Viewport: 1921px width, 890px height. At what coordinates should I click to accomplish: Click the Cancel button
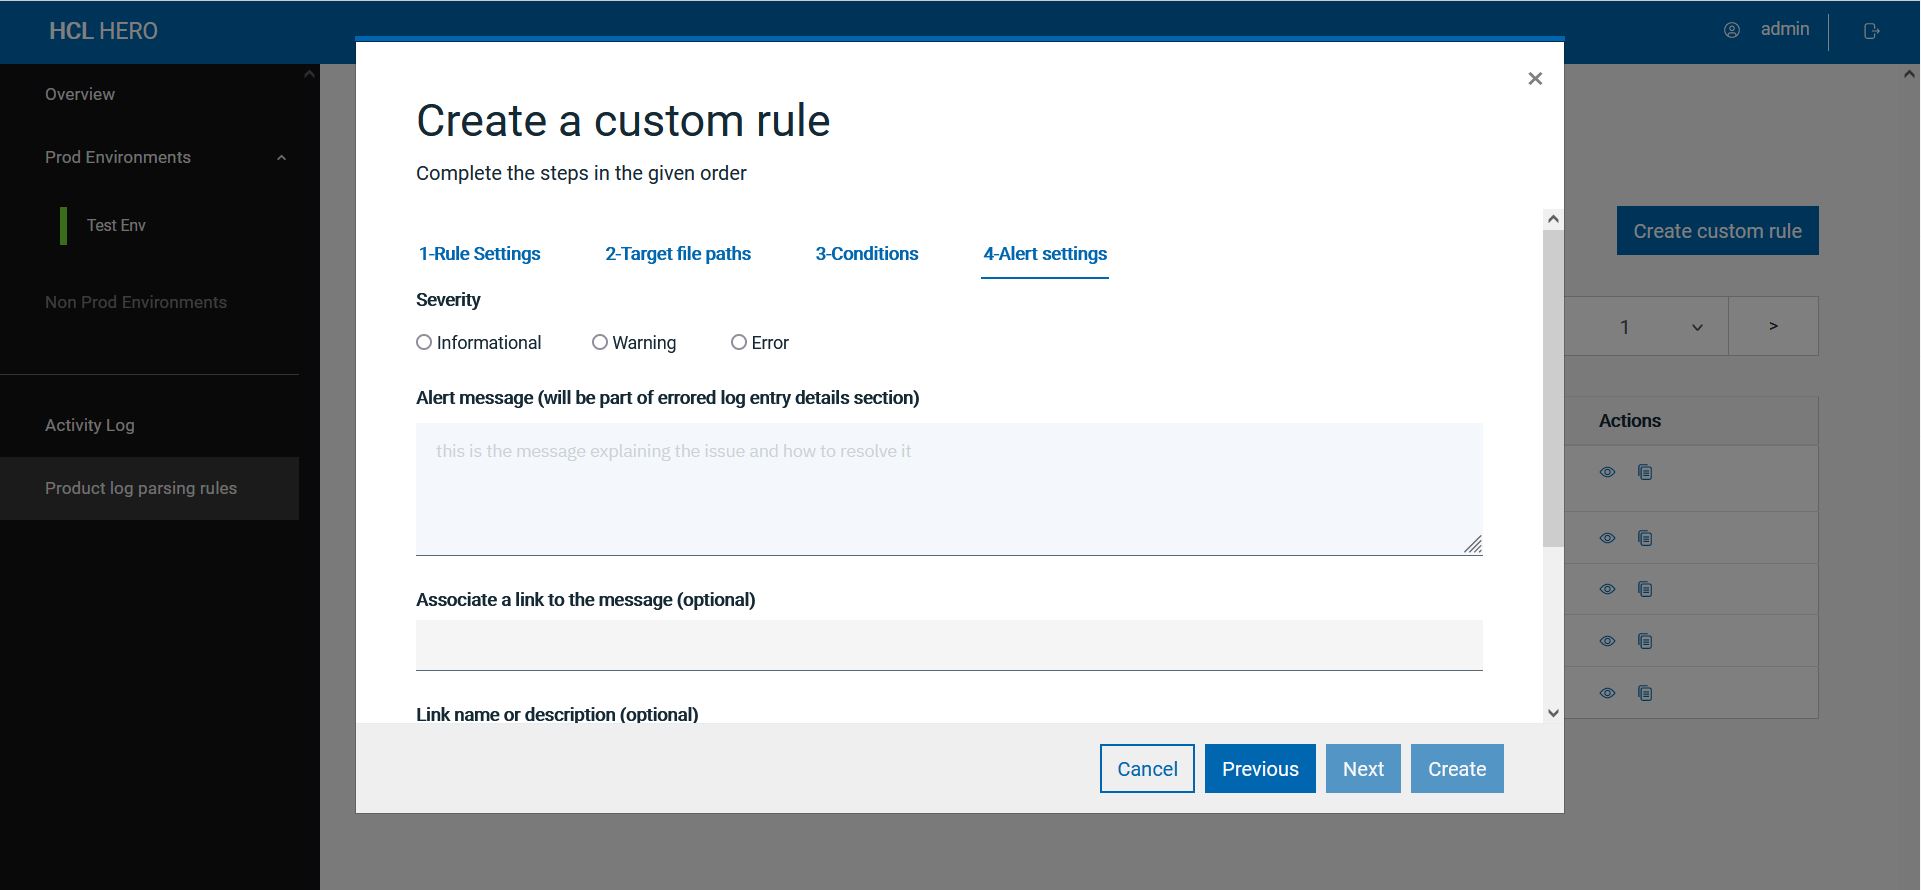click(1147, 769)
